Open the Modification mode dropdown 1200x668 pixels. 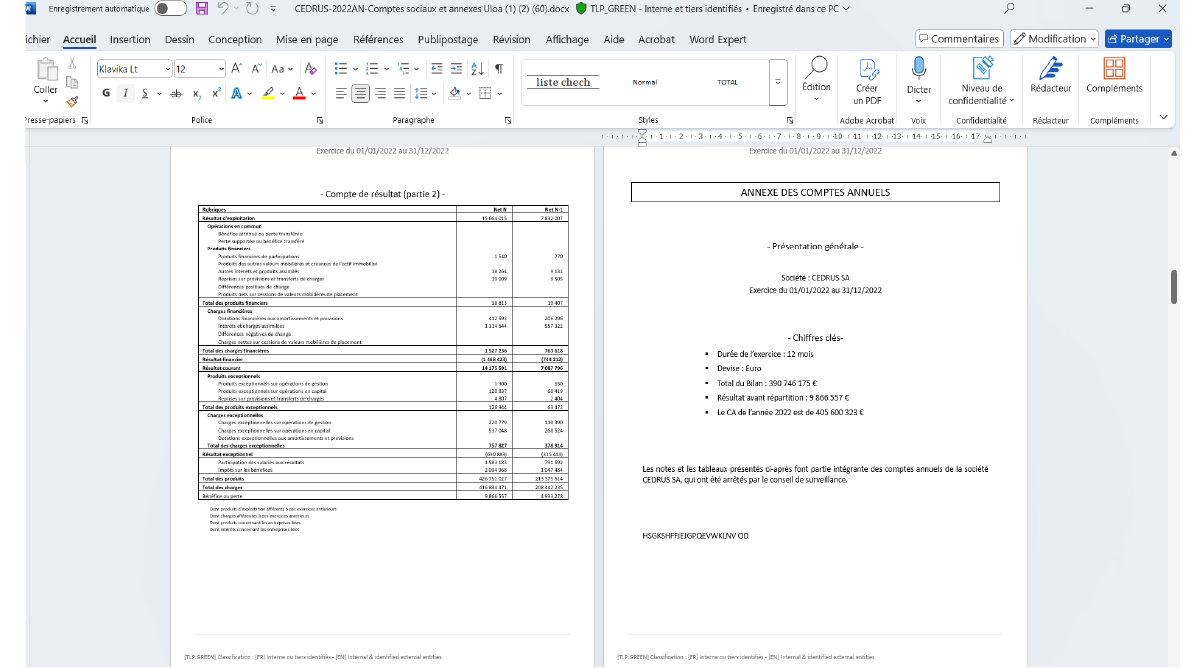(1054, 39)
